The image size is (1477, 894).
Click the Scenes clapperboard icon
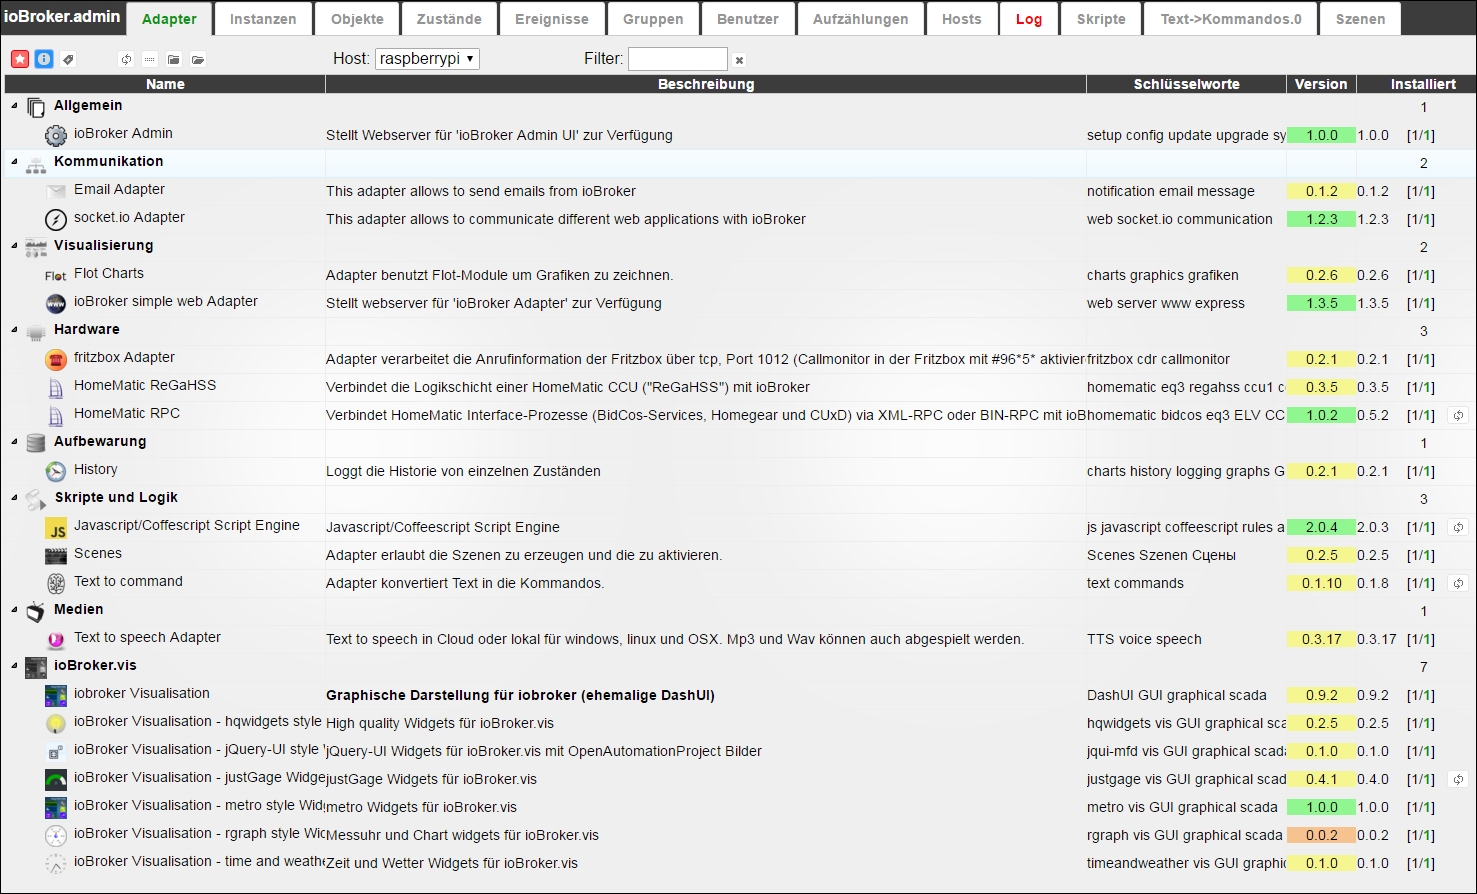[56, 555]
